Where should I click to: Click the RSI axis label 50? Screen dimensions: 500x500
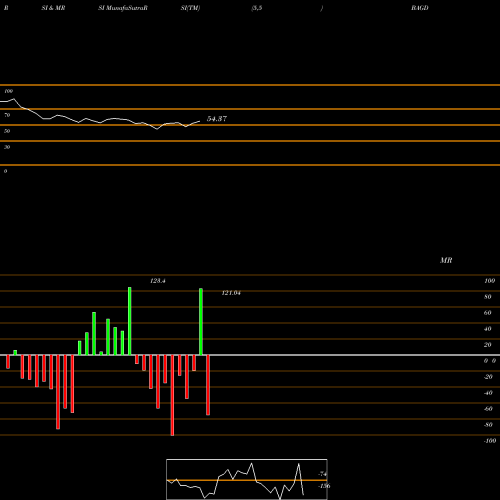pyautogui.click(x=7, y=131)
